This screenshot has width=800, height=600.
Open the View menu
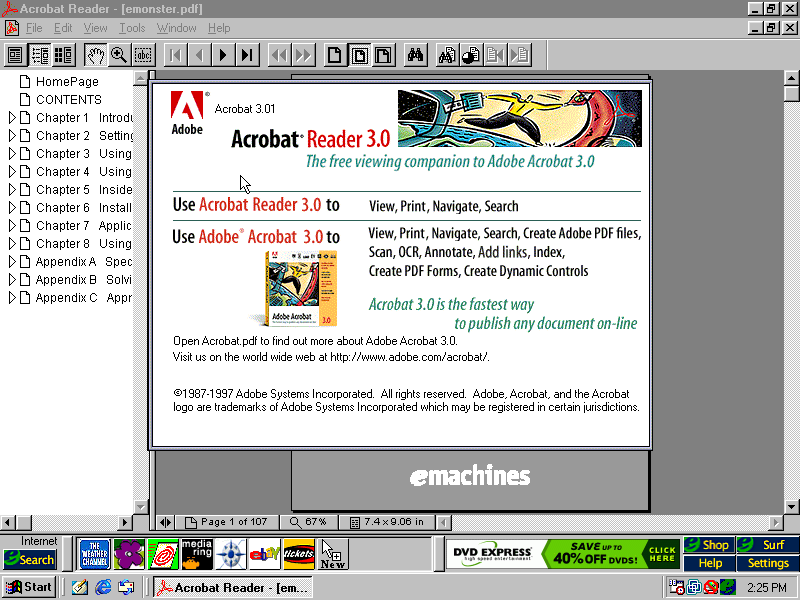[x=95, y=28]
